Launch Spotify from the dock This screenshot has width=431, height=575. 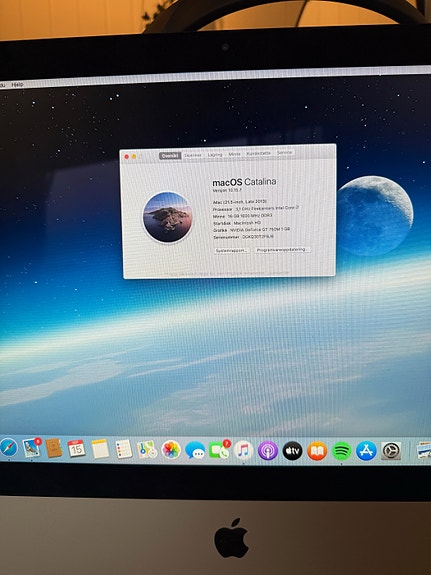tap(341, 451)
